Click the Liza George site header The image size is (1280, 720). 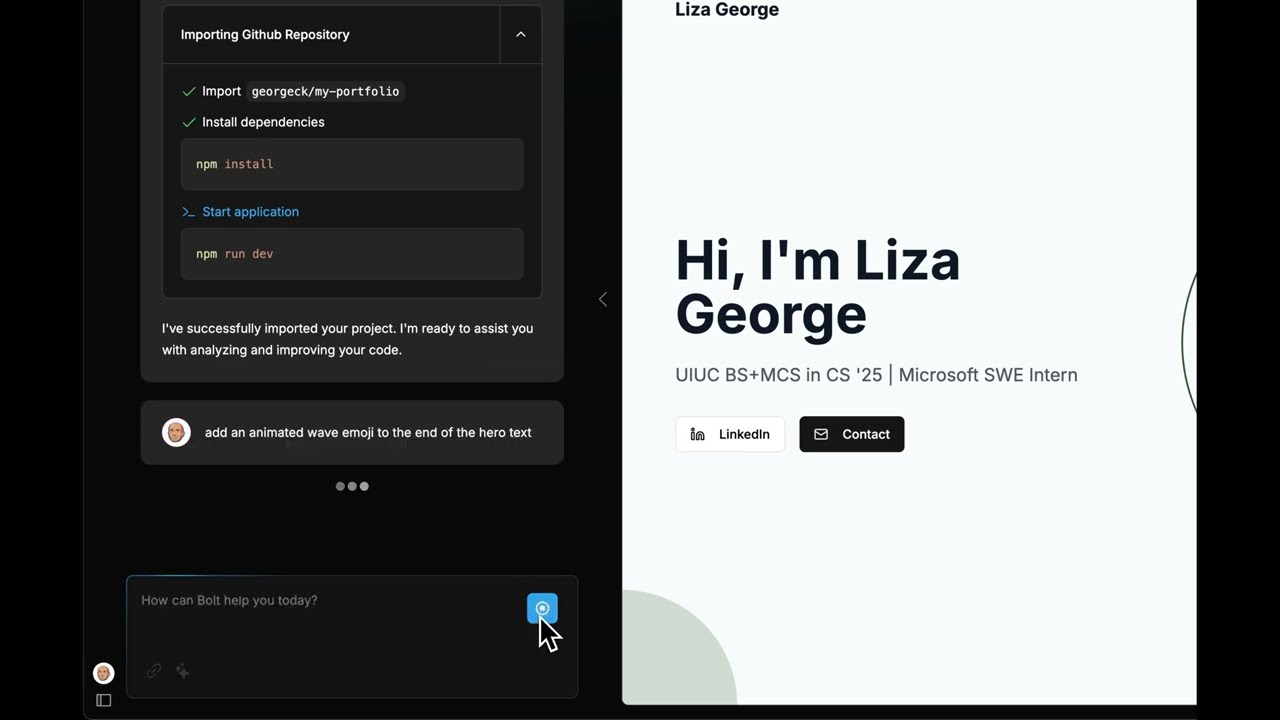(x=727, y=10)
